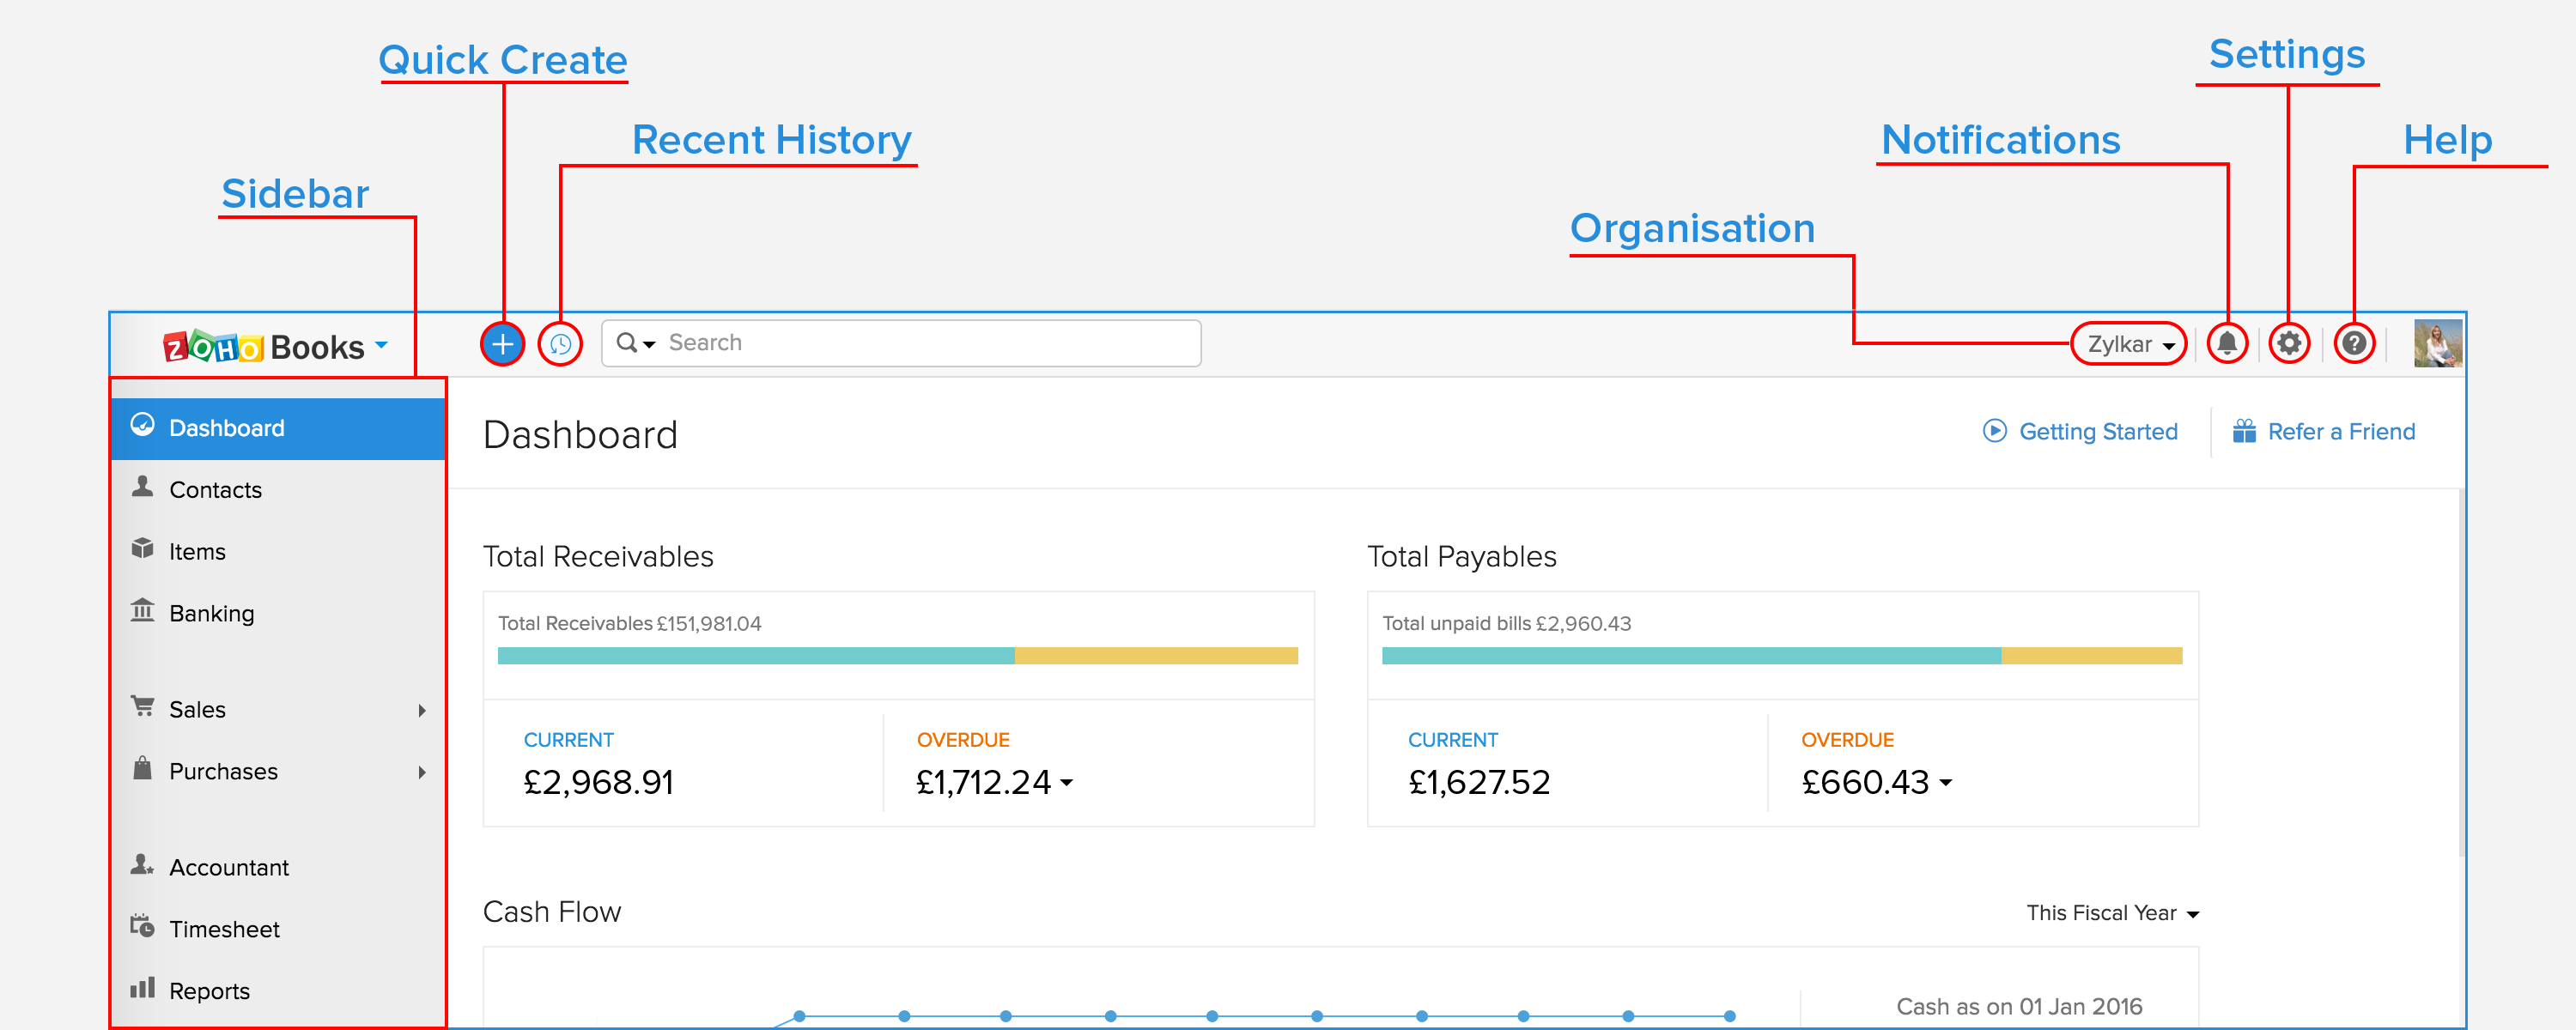Viewport: 2576px width, 1030px height.
Task: Open the This Fiscal Year dropdown
Action: [2111, 913]
